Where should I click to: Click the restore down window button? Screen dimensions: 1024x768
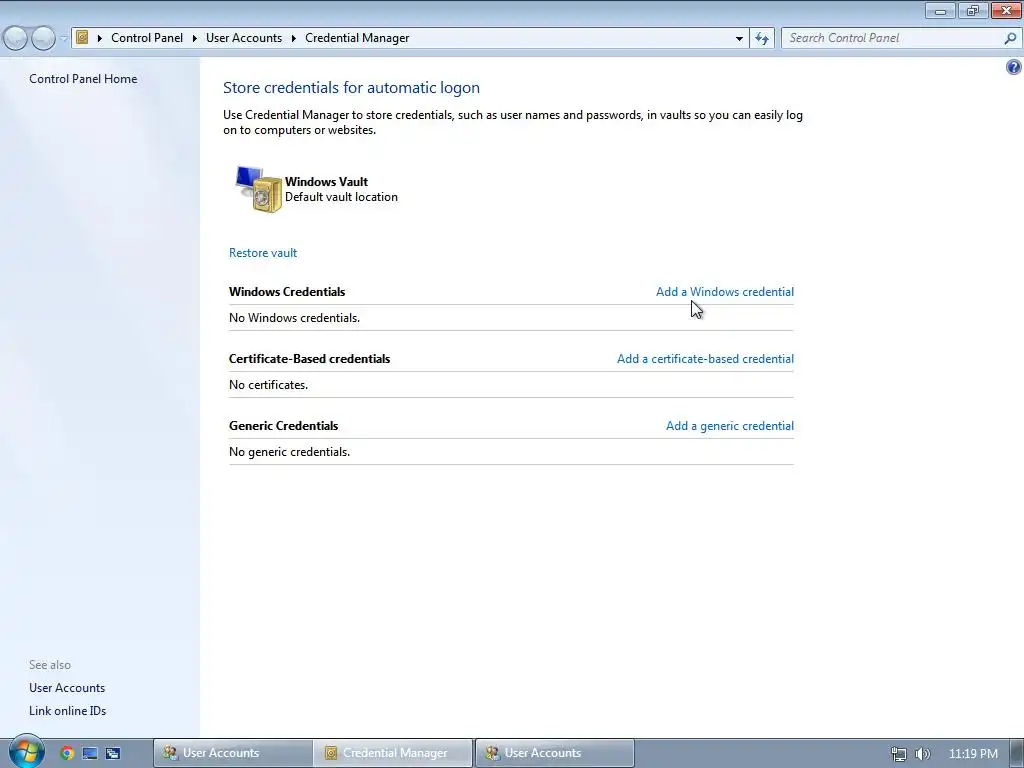[973, 10]
